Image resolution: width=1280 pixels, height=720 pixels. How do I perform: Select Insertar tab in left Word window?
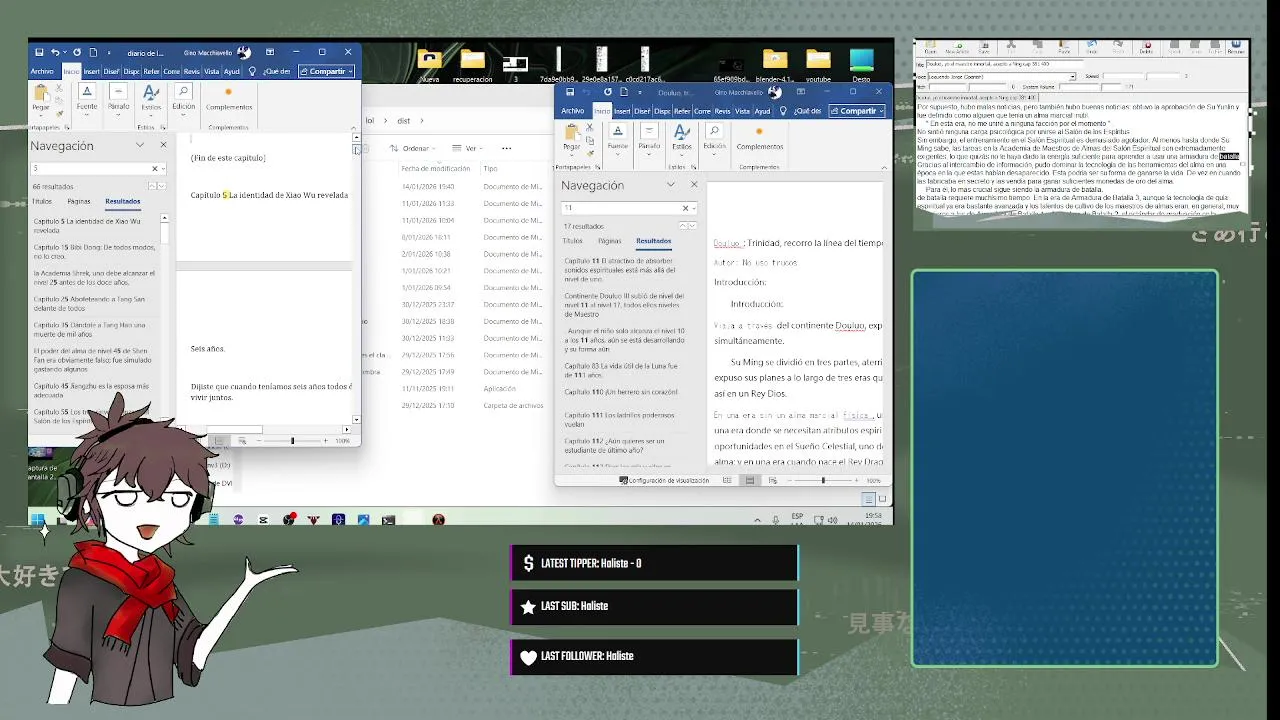click(91, 71)
